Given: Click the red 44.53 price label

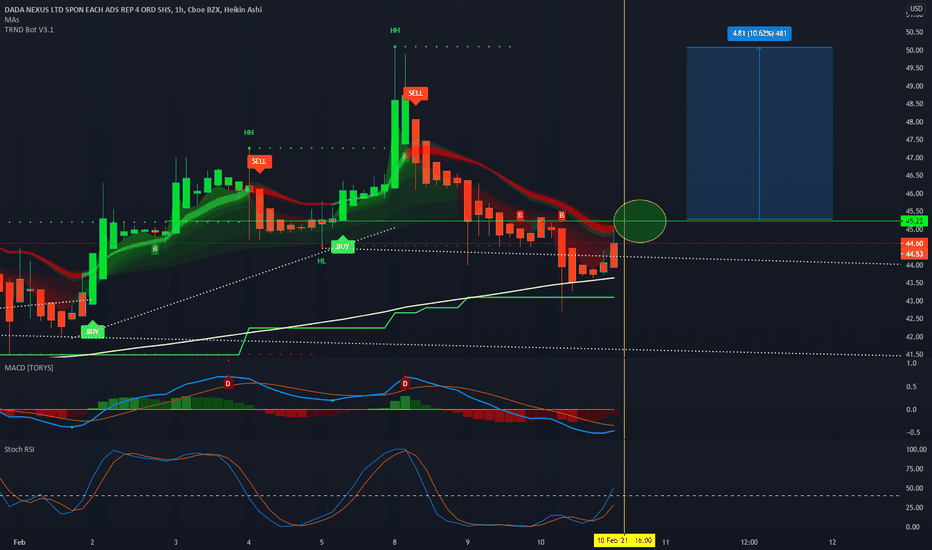Looking at the screenshot, I should 914,254.
